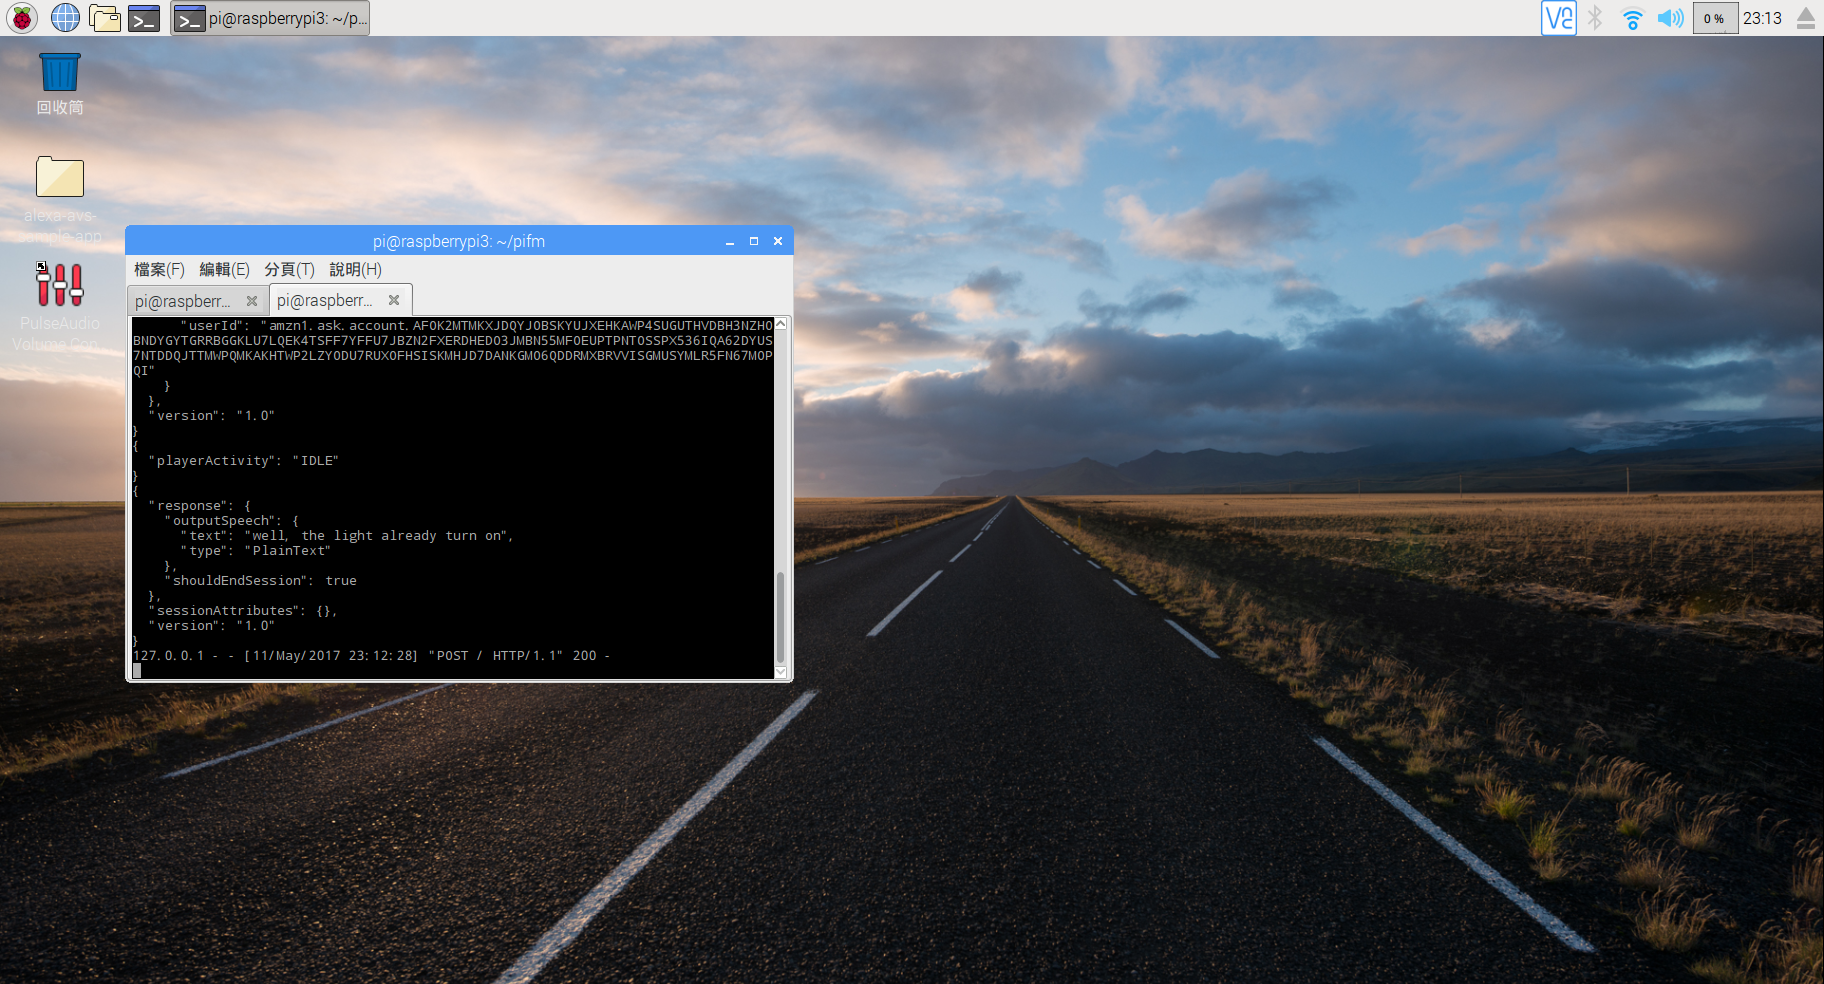
Task: Click the "type": "PlainText" line
Action: [x=255, y=551]
